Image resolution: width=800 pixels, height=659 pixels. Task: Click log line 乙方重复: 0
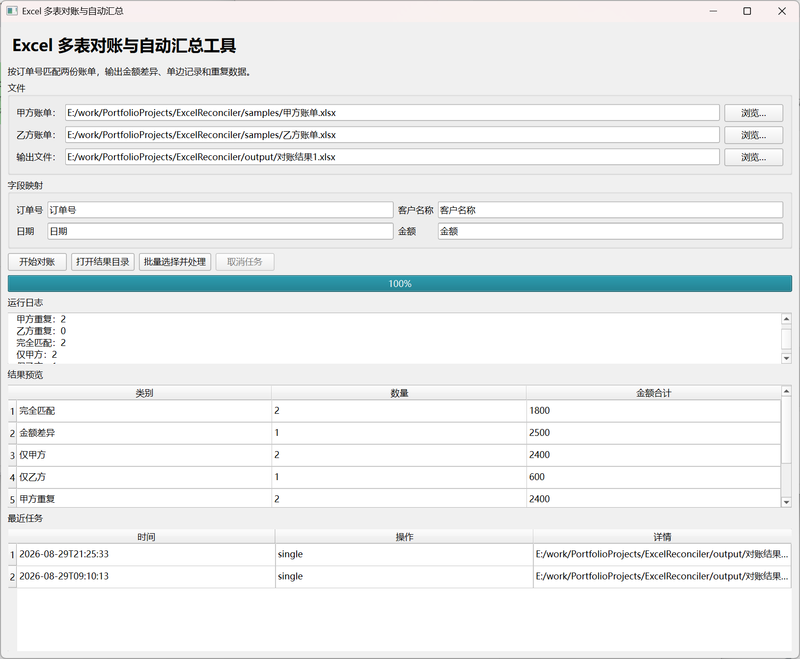tap(41, 331)
